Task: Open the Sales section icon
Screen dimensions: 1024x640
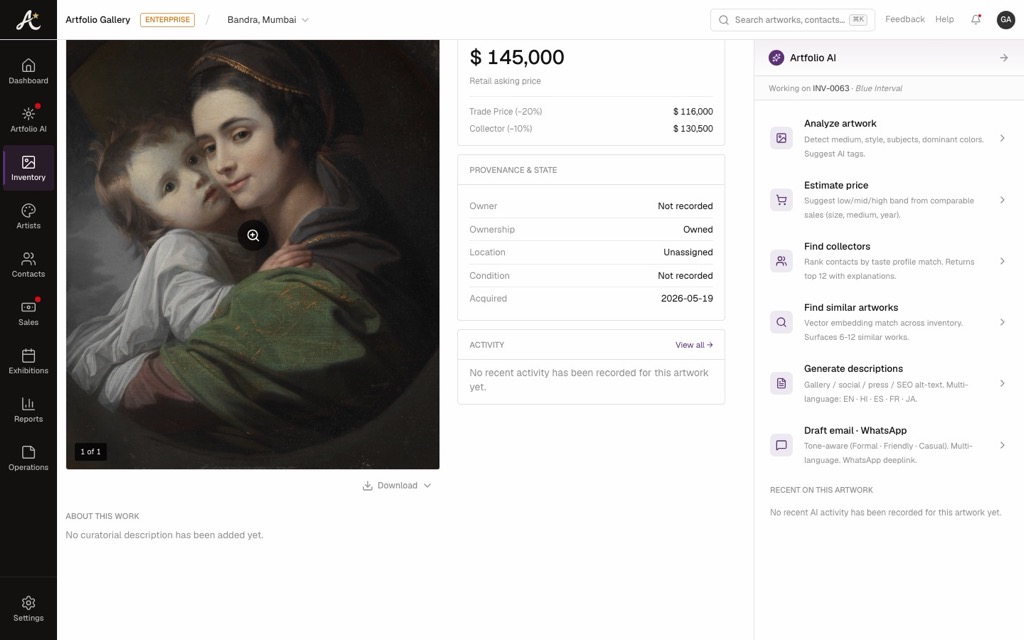Action: click(x=28, y=307)
